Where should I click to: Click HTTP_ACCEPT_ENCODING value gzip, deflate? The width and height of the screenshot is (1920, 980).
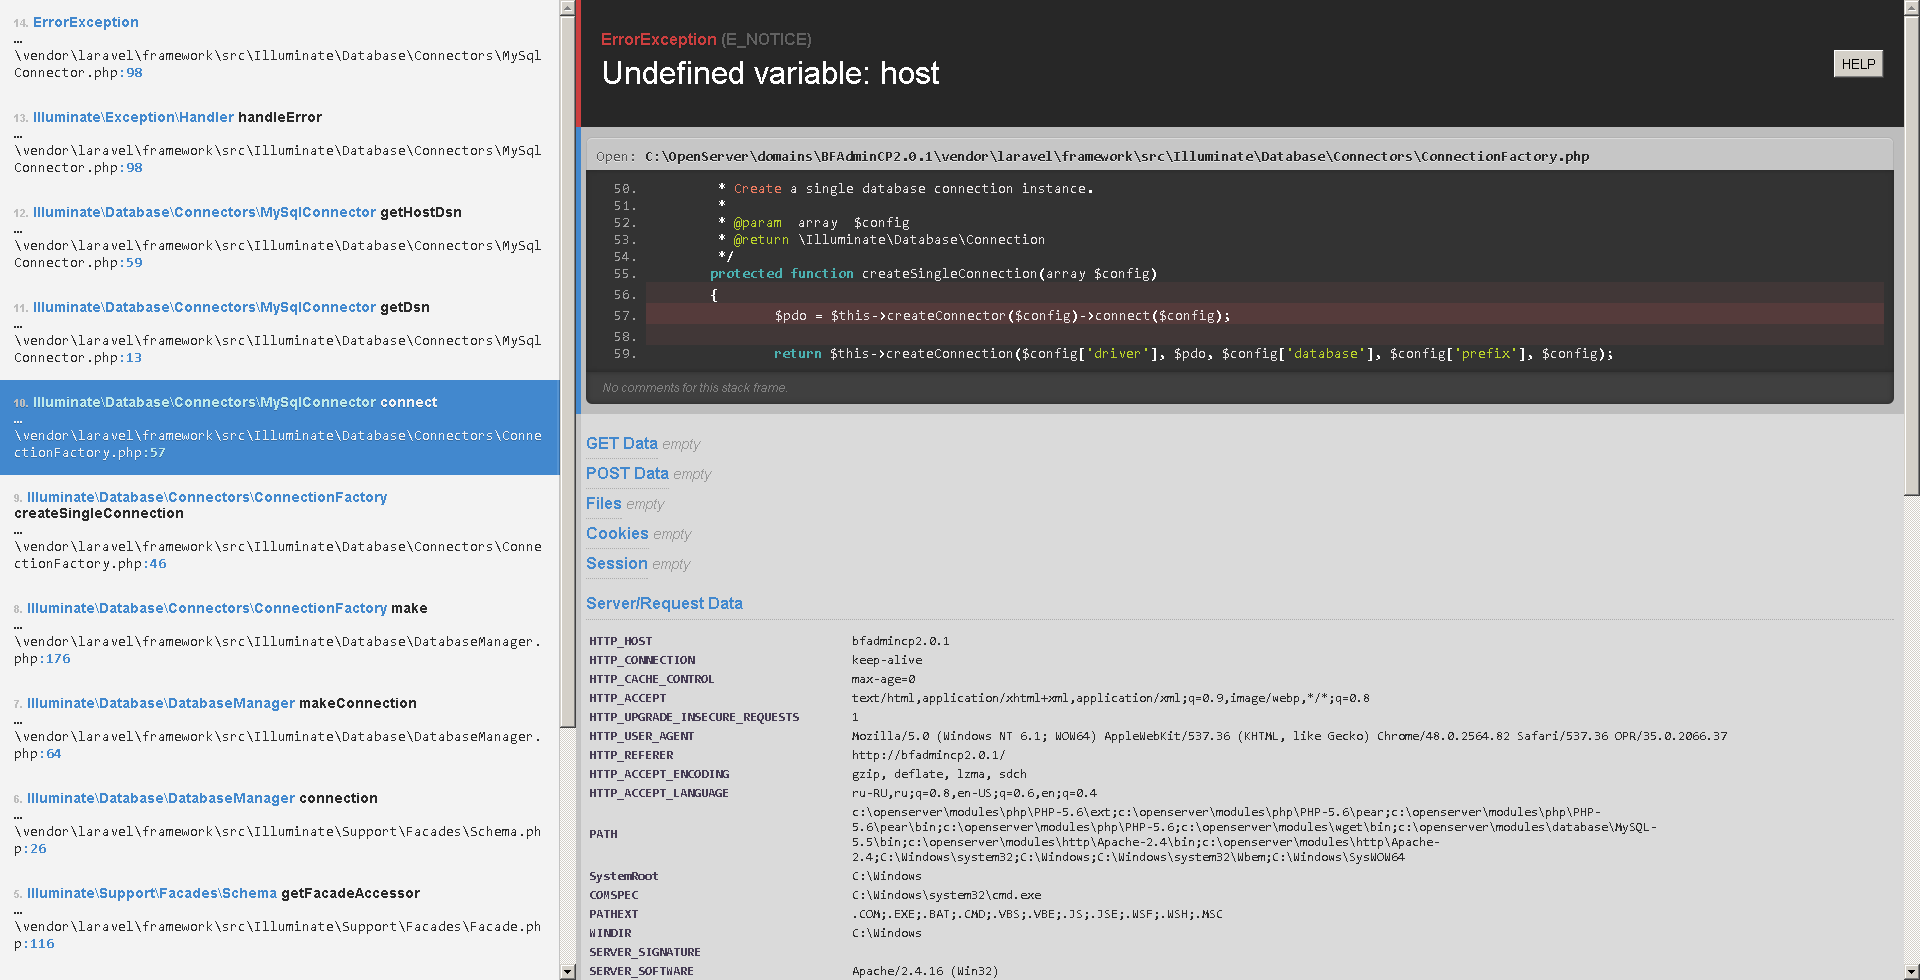coord(939,774)
